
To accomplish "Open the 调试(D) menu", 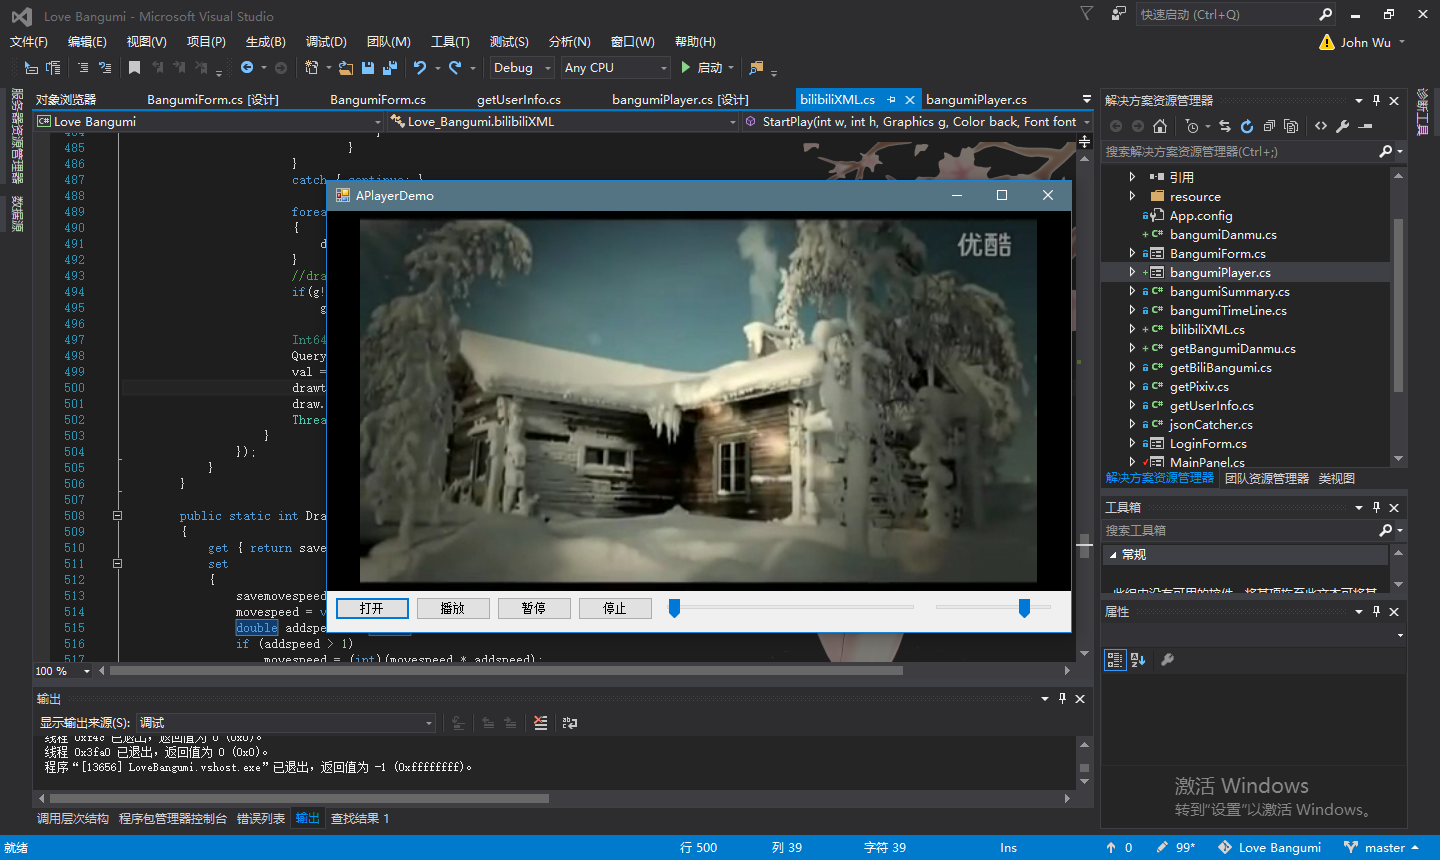I will [326, 42].
